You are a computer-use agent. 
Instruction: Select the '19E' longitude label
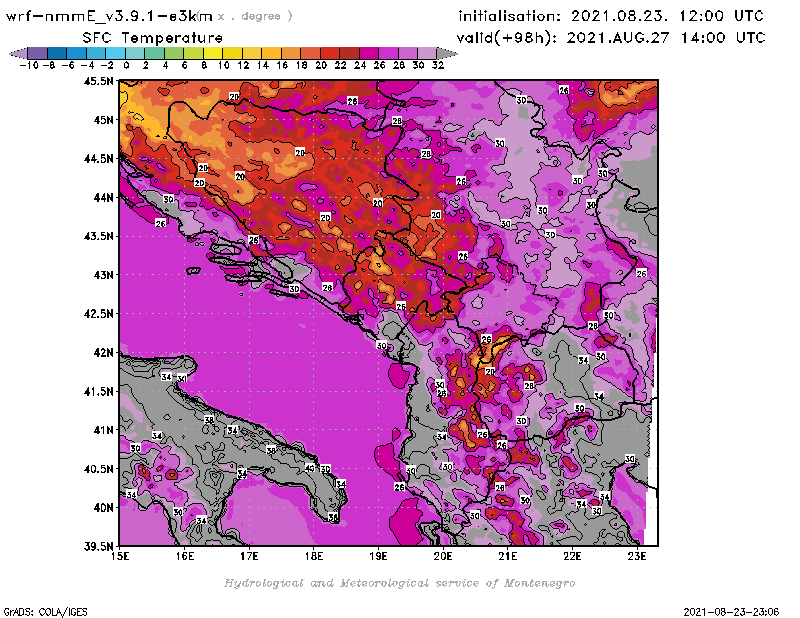click(x=378, y=557)
